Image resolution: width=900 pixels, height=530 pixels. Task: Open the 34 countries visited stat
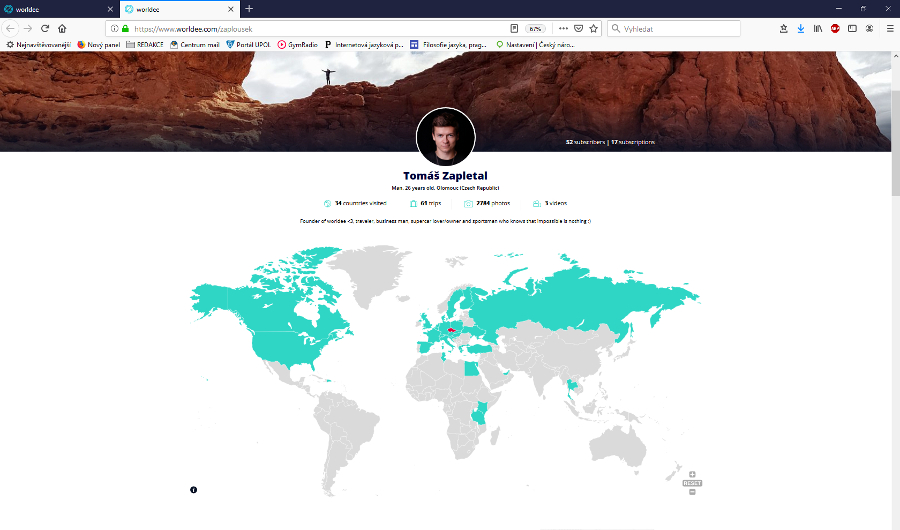click(356, 203)
